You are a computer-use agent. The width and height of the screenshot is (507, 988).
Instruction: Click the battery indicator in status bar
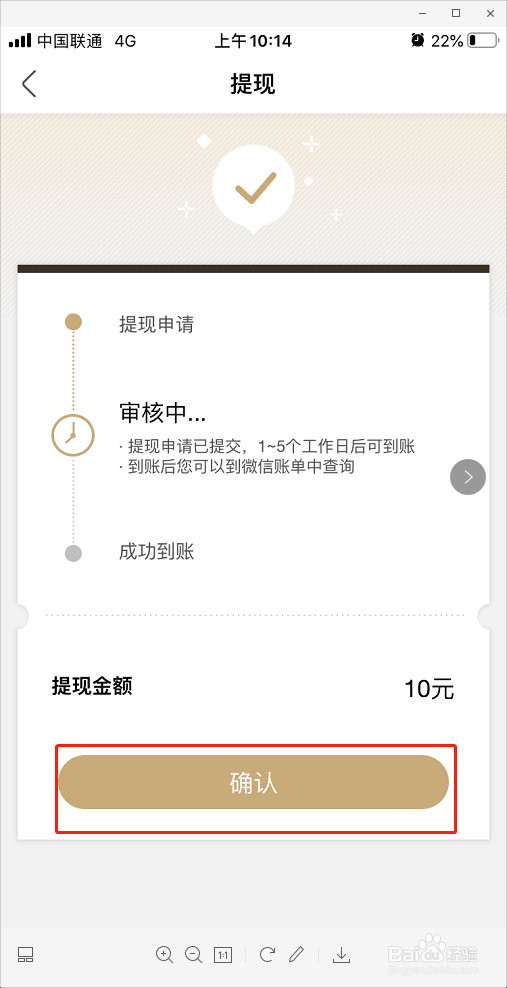point(481,41)
